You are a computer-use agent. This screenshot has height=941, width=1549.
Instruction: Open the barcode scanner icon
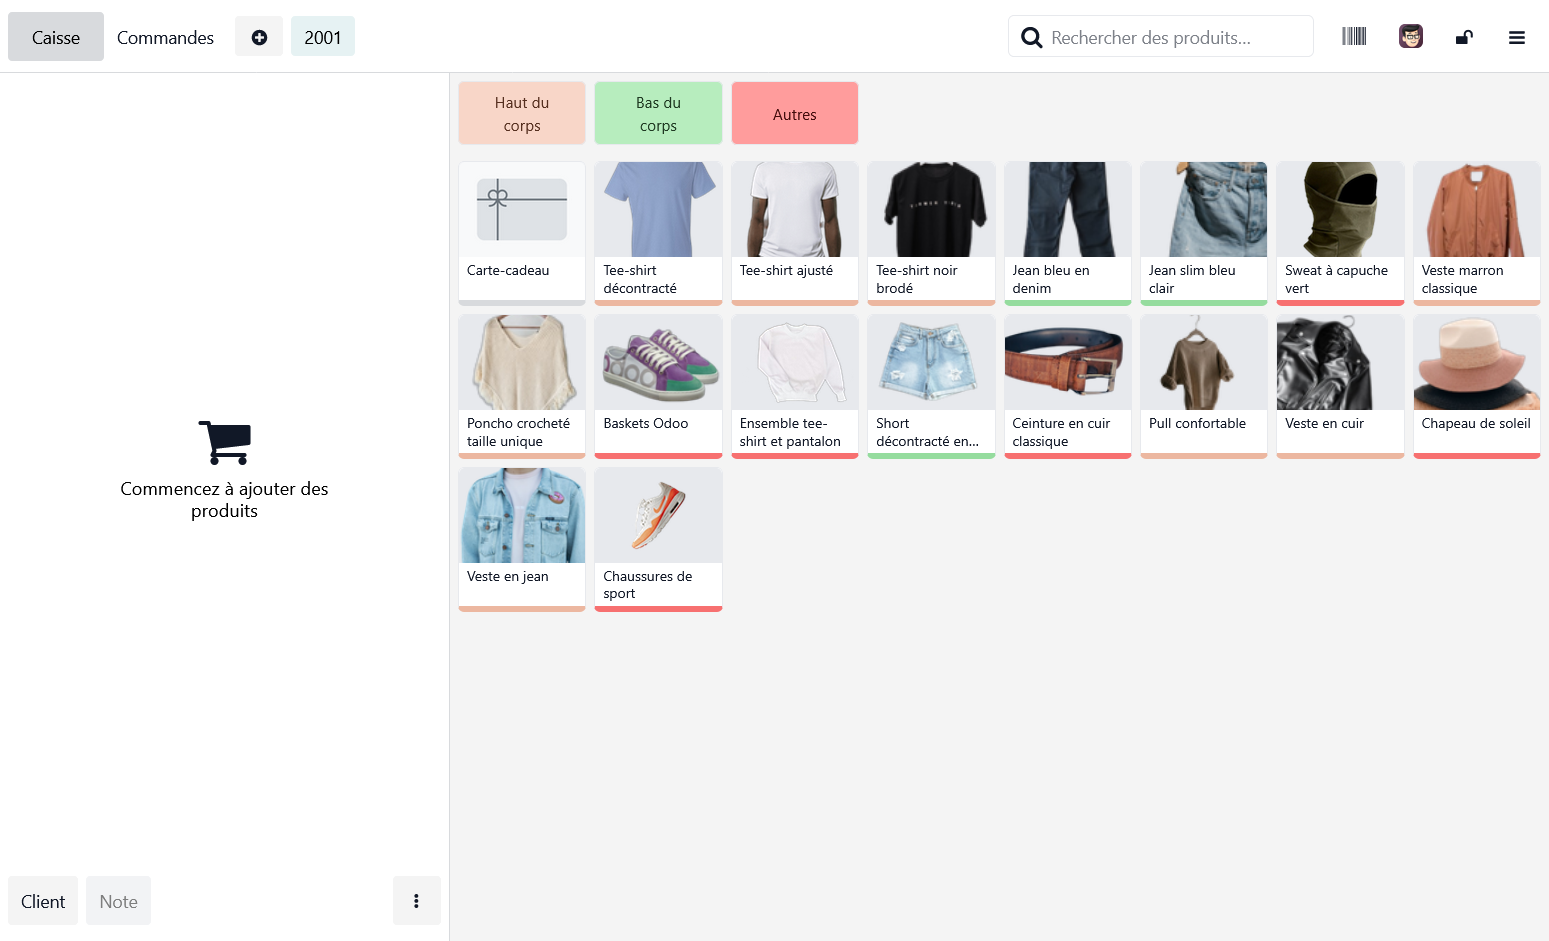(1354, 36)
